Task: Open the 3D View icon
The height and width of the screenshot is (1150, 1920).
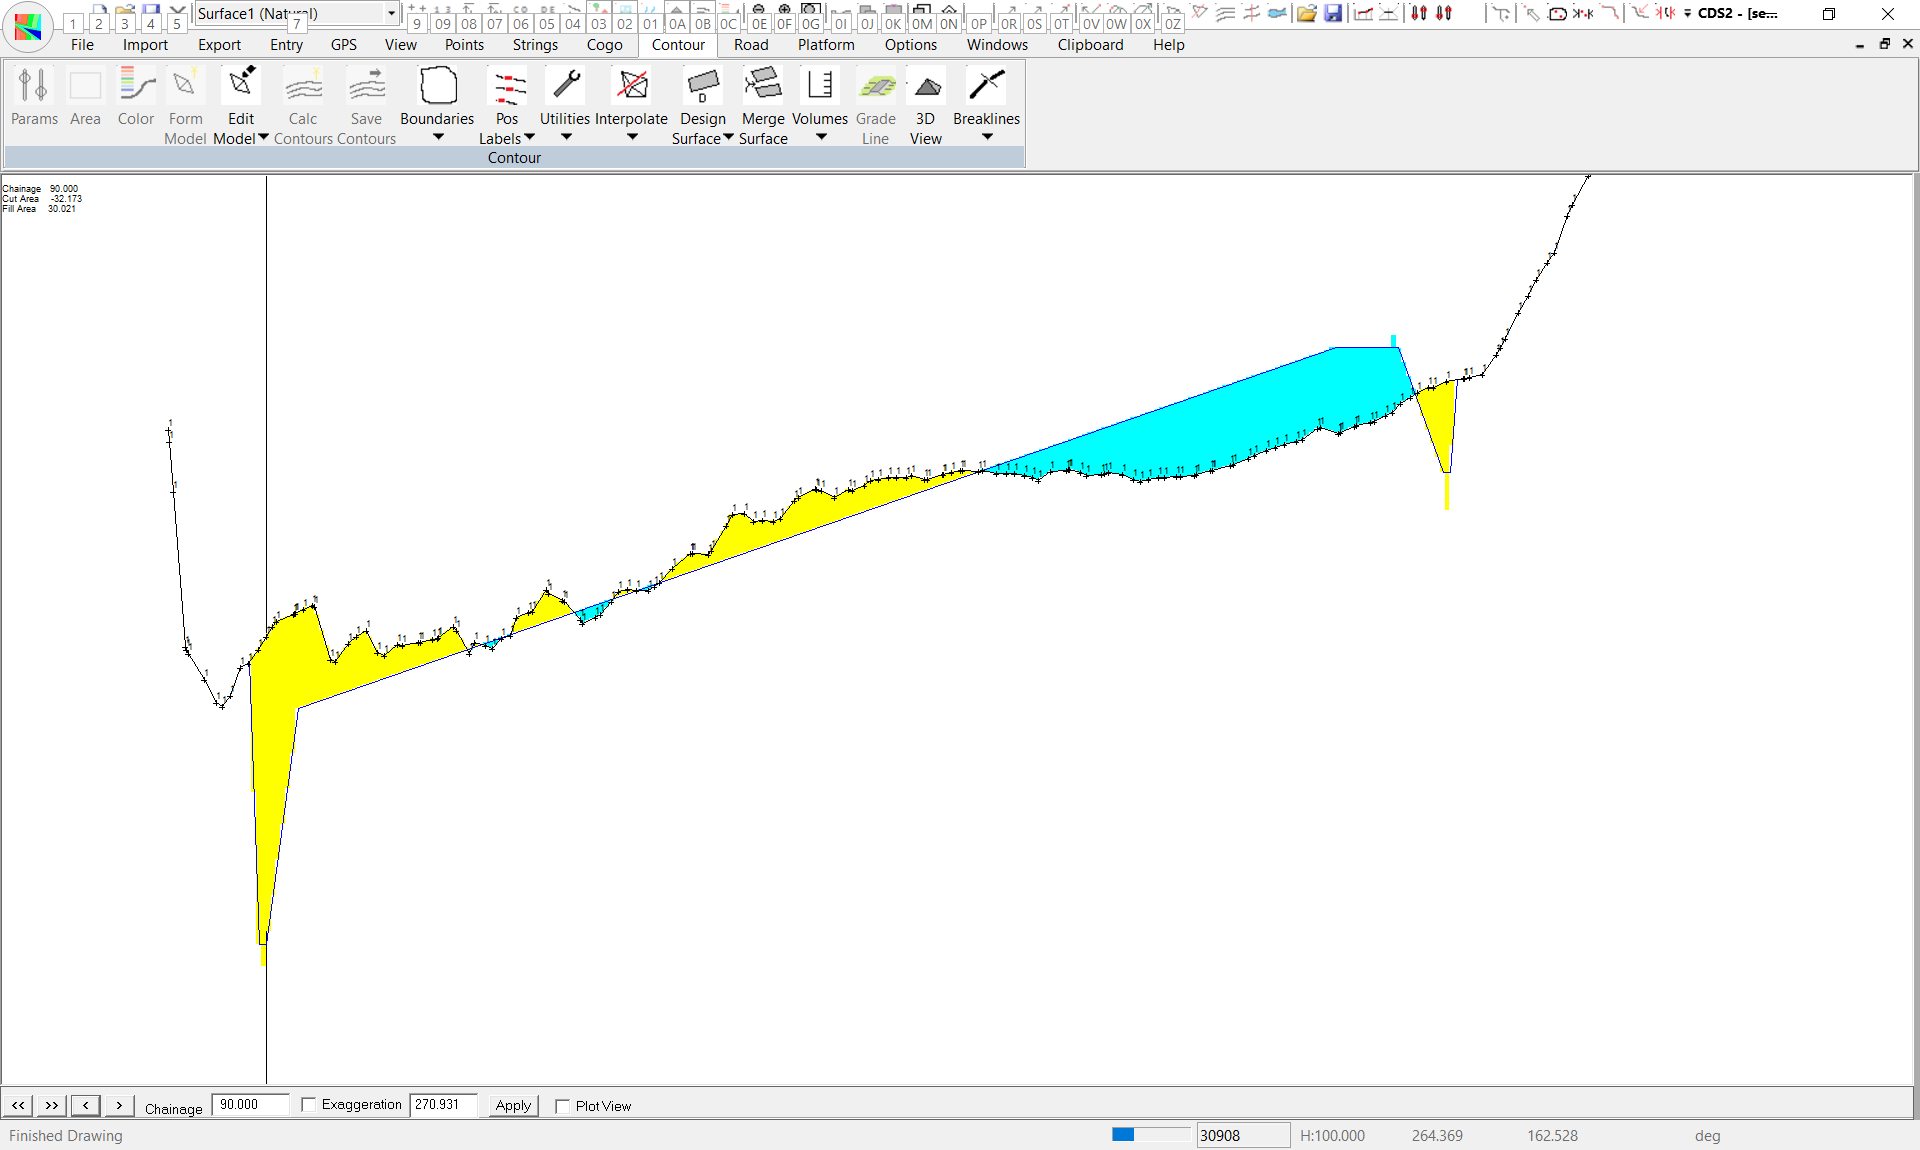Action: coord(926,87)
